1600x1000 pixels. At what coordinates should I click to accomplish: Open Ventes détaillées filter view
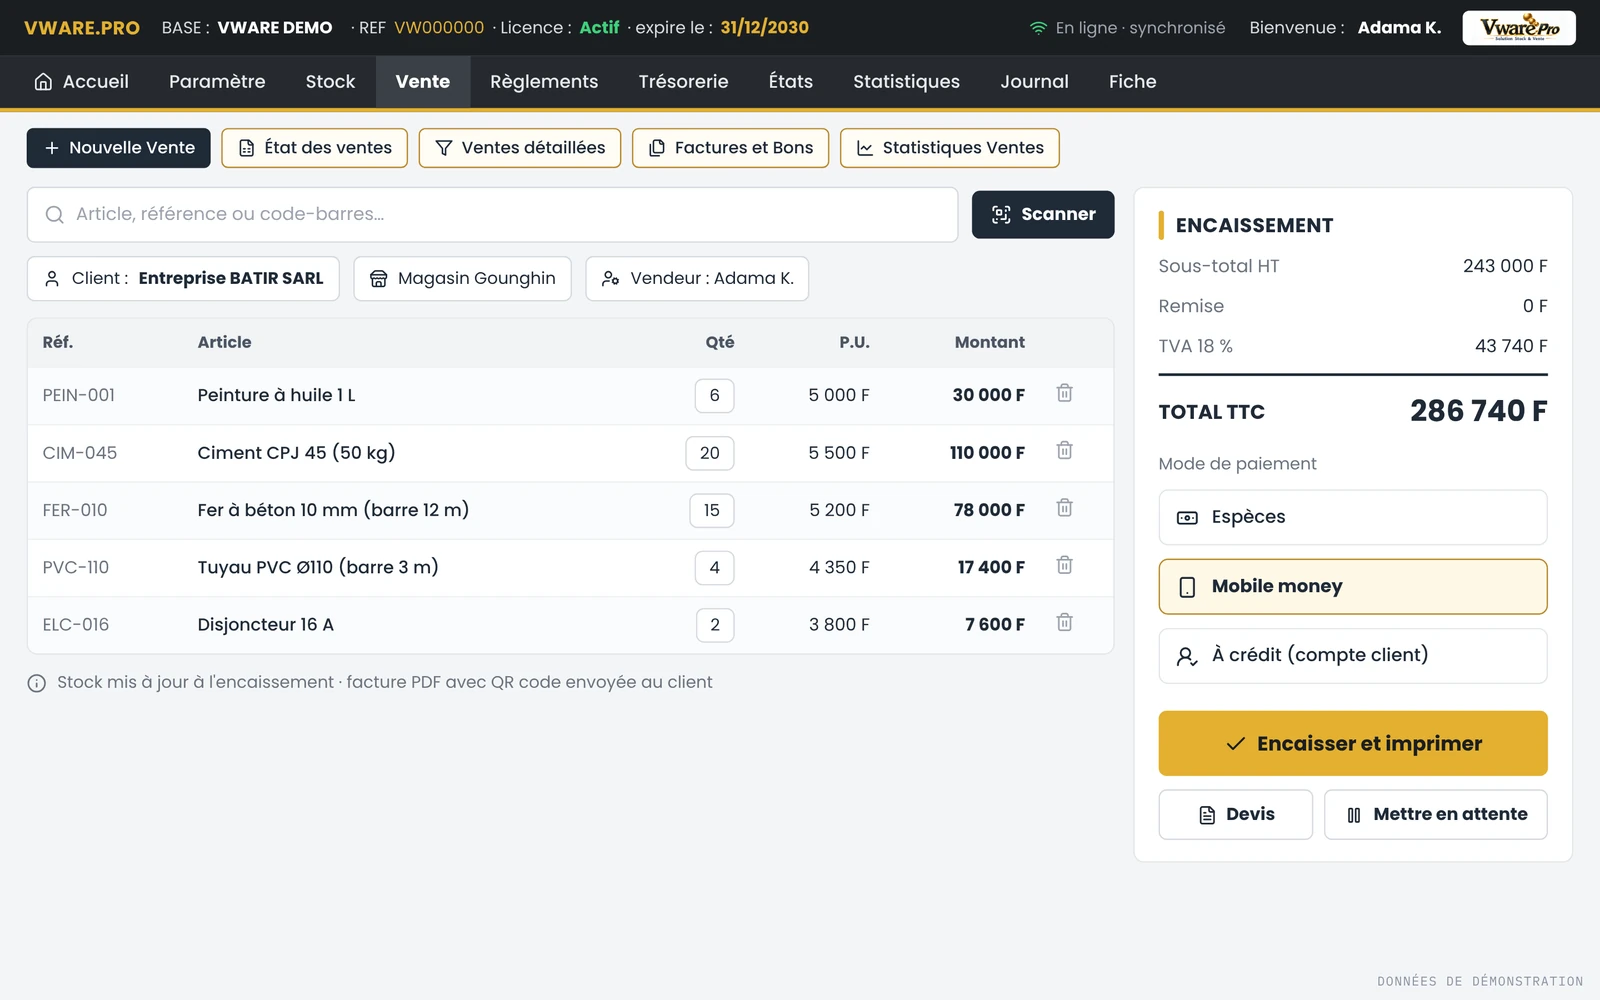coord(520,148)
